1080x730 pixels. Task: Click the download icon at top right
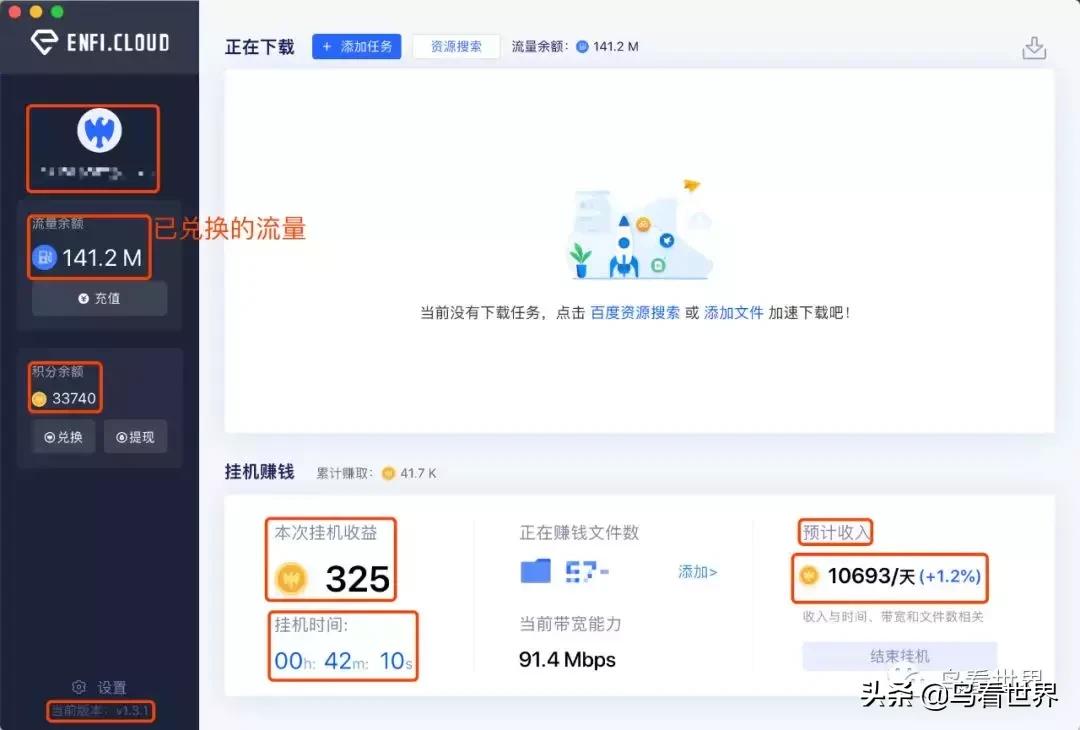point(1035,46)
